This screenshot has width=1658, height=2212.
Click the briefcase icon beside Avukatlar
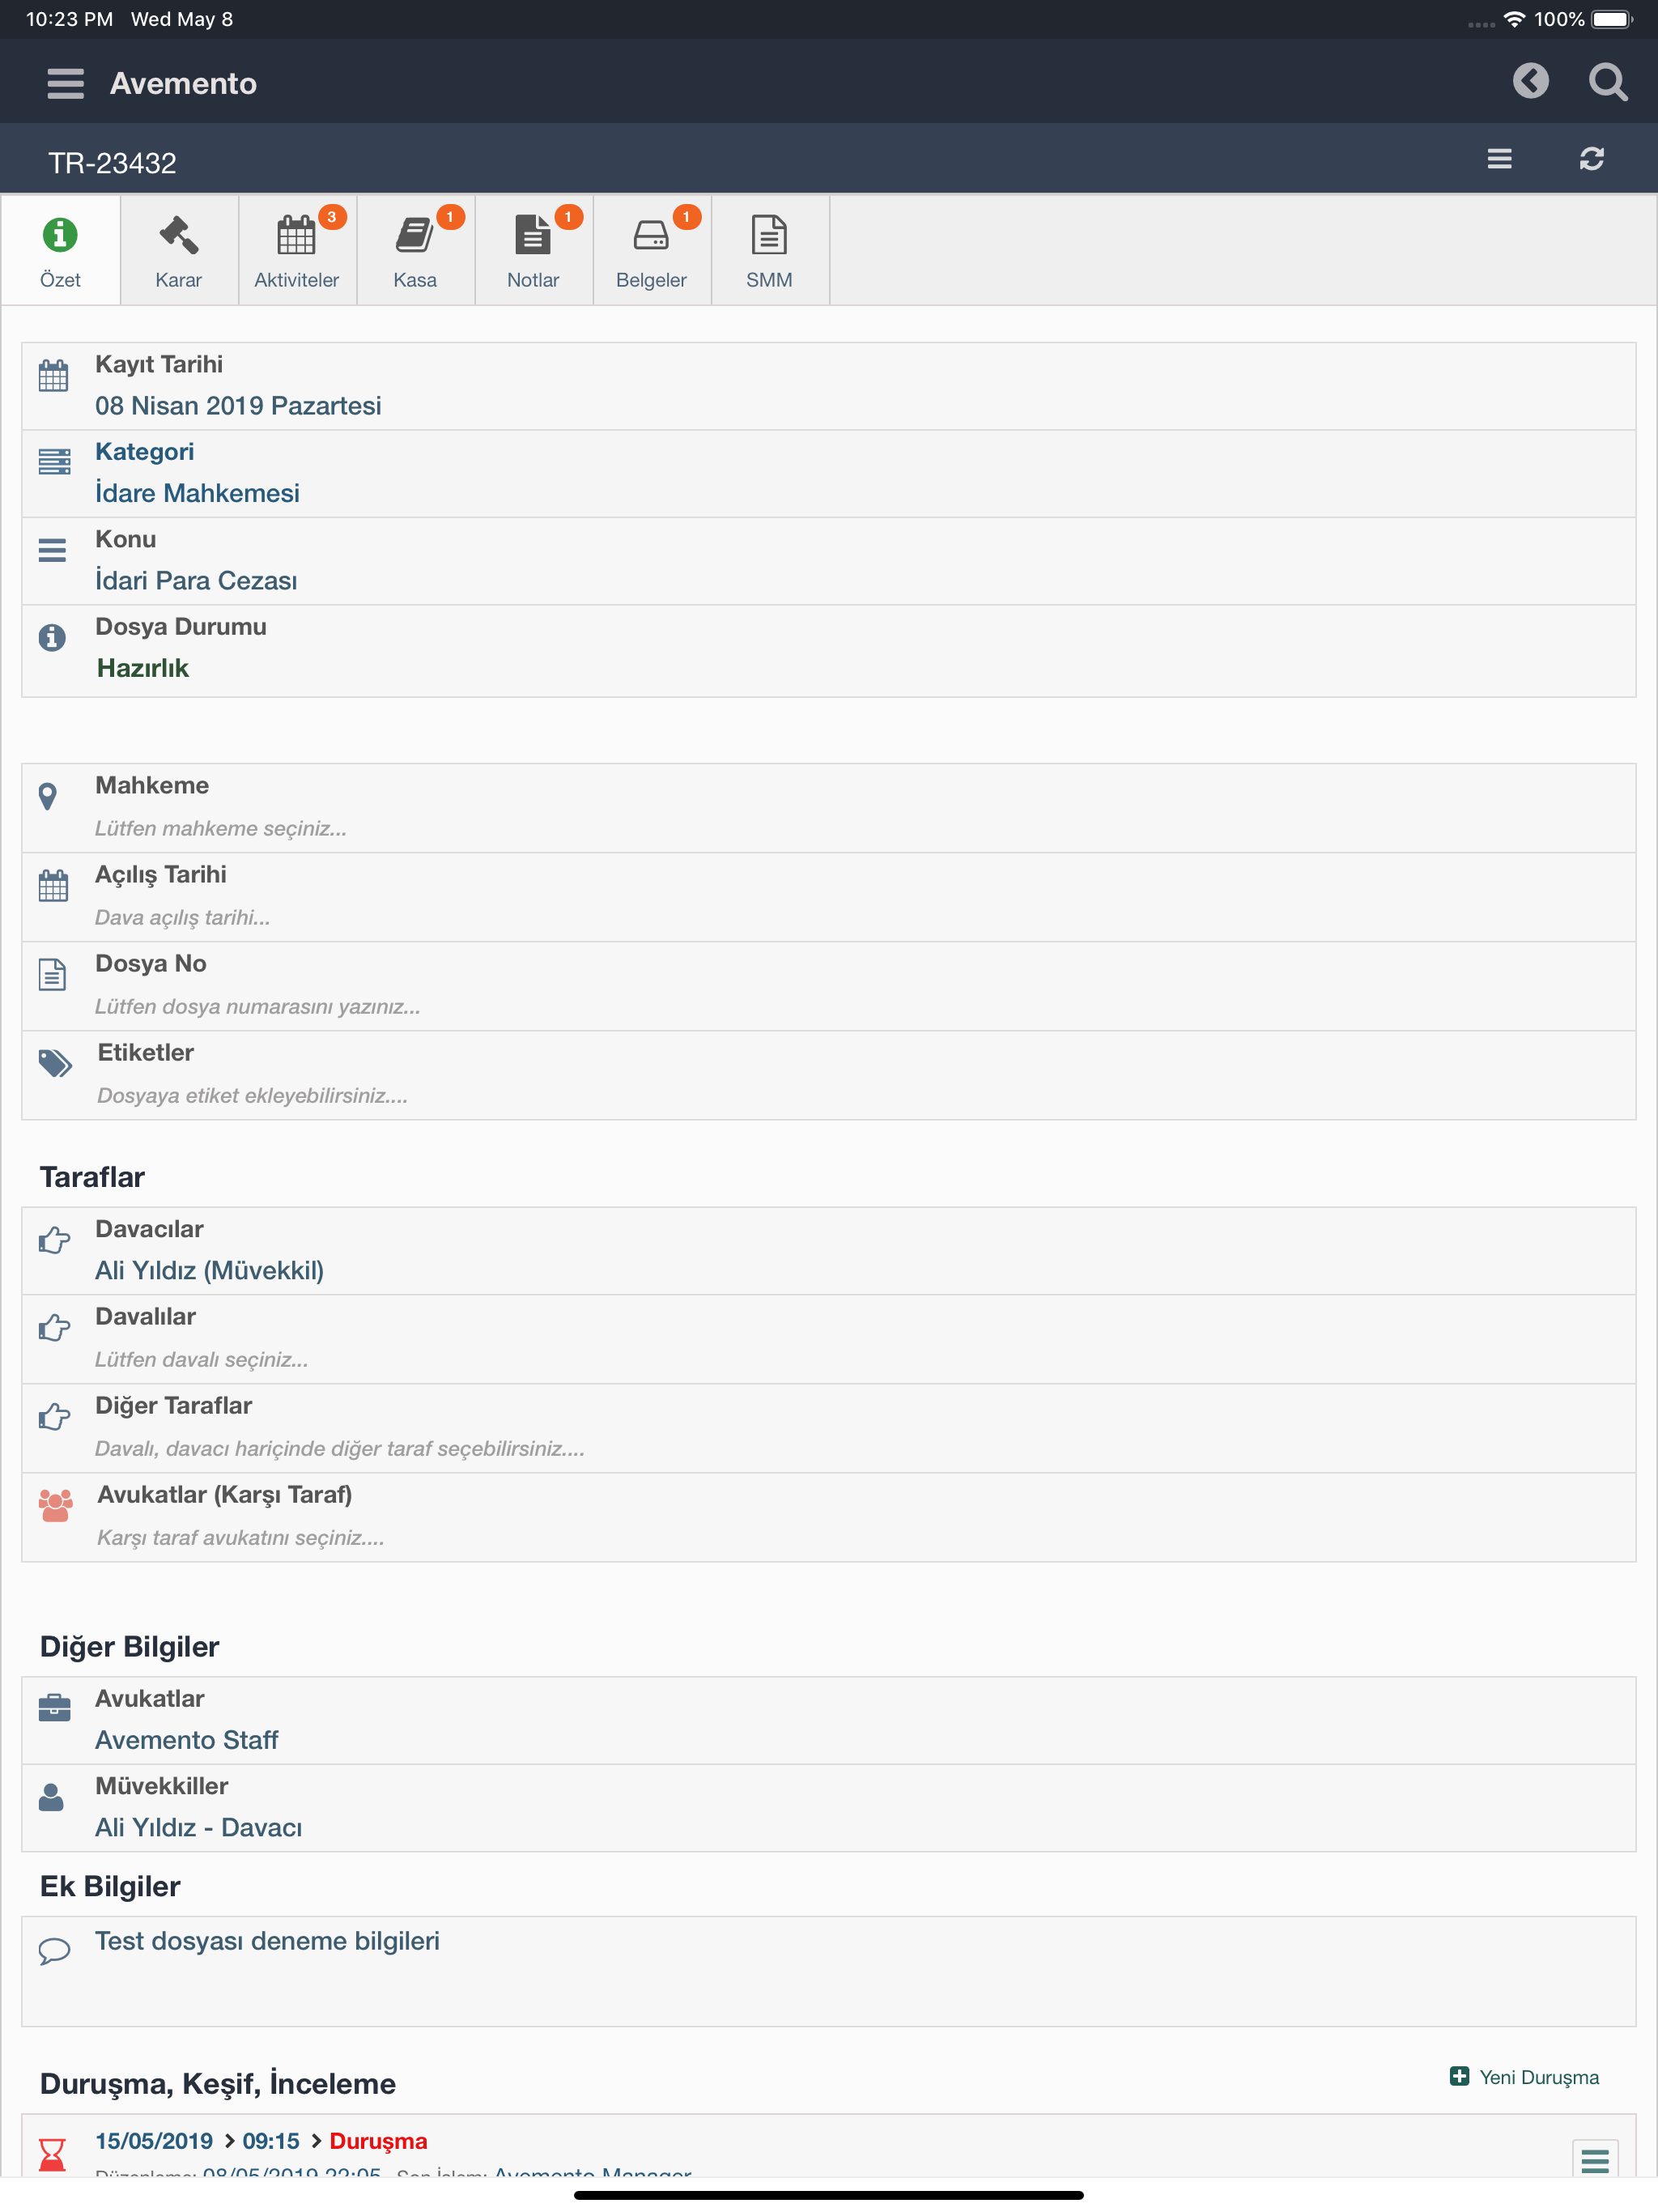tap(54, 1708)
